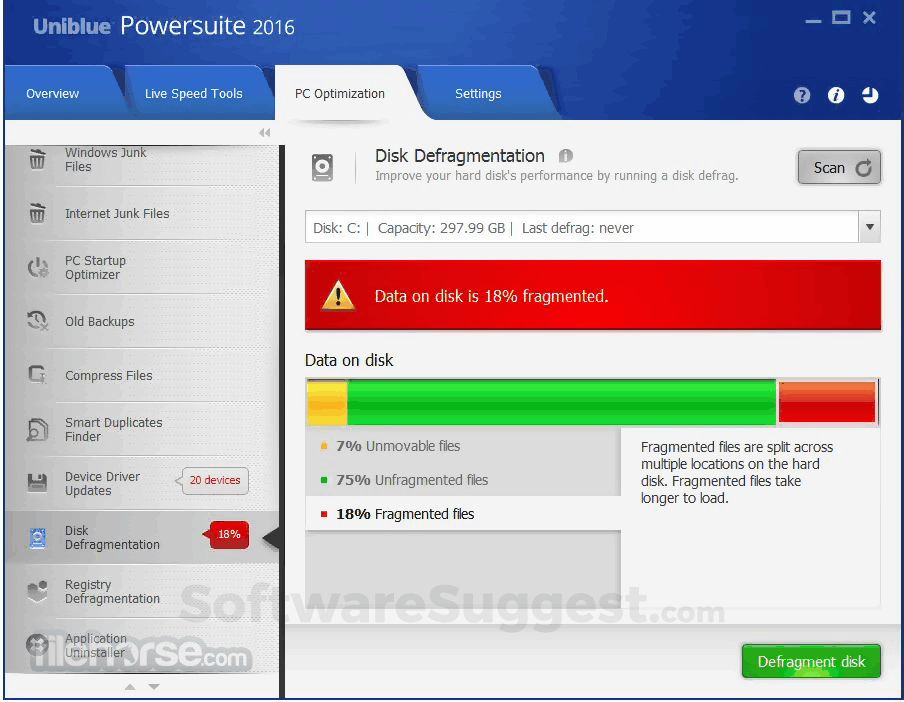The width and height of the screenshot is (904, 702).
Task: Click the Scan button
Action: tap(839, 167)
